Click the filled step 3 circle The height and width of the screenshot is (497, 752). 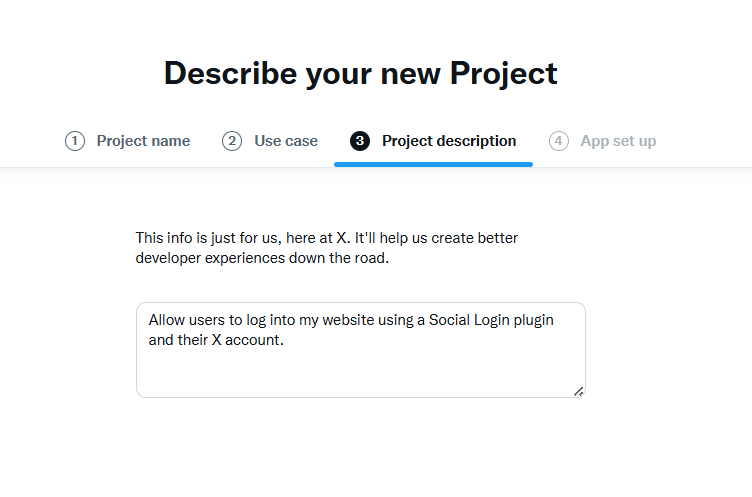point(360,141)
